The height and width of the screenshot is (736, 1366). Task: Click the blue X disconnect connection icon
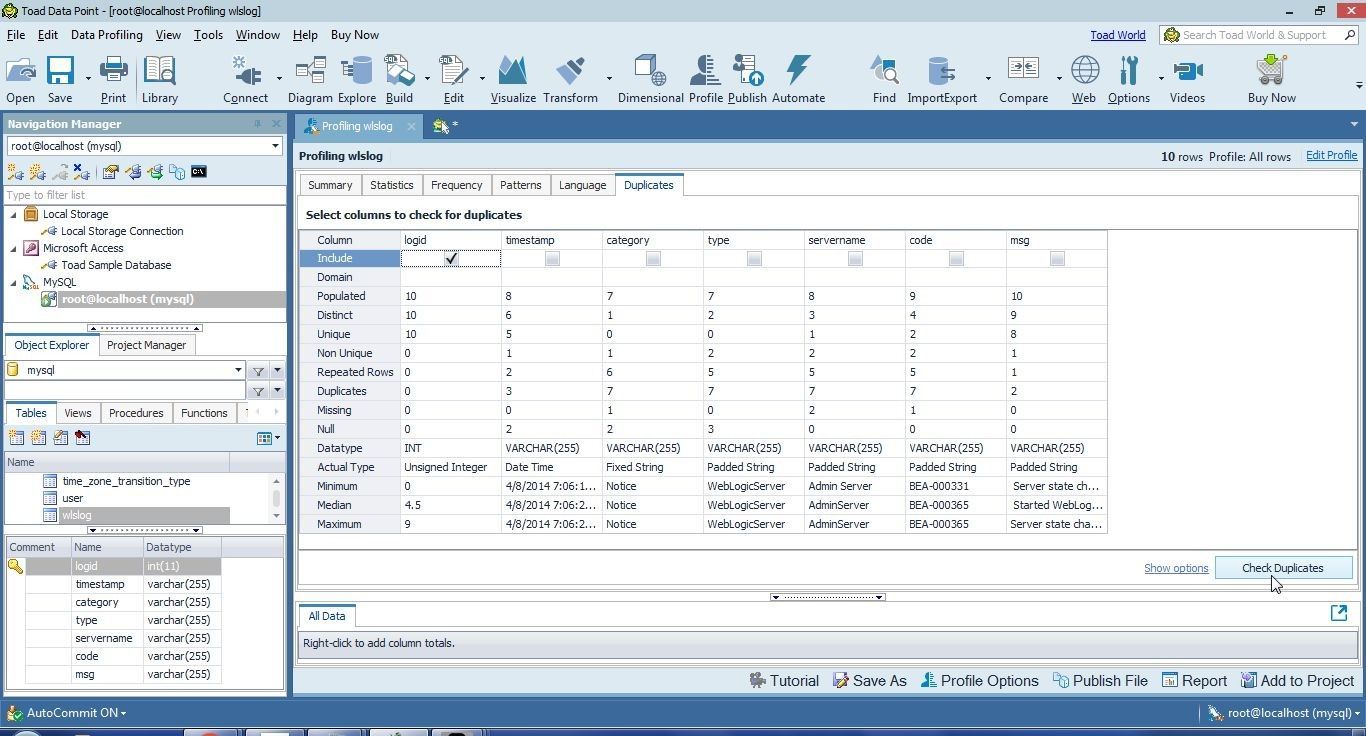(x=81, y=172)
